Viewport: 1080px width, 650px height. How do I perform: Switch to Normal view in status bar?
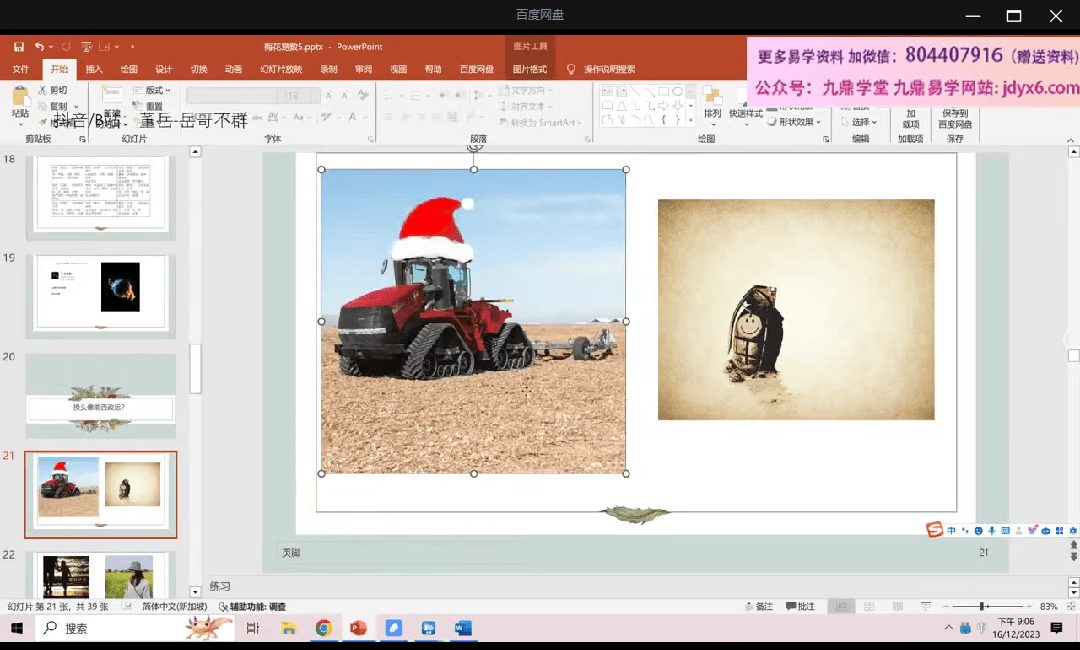(843, 607)
